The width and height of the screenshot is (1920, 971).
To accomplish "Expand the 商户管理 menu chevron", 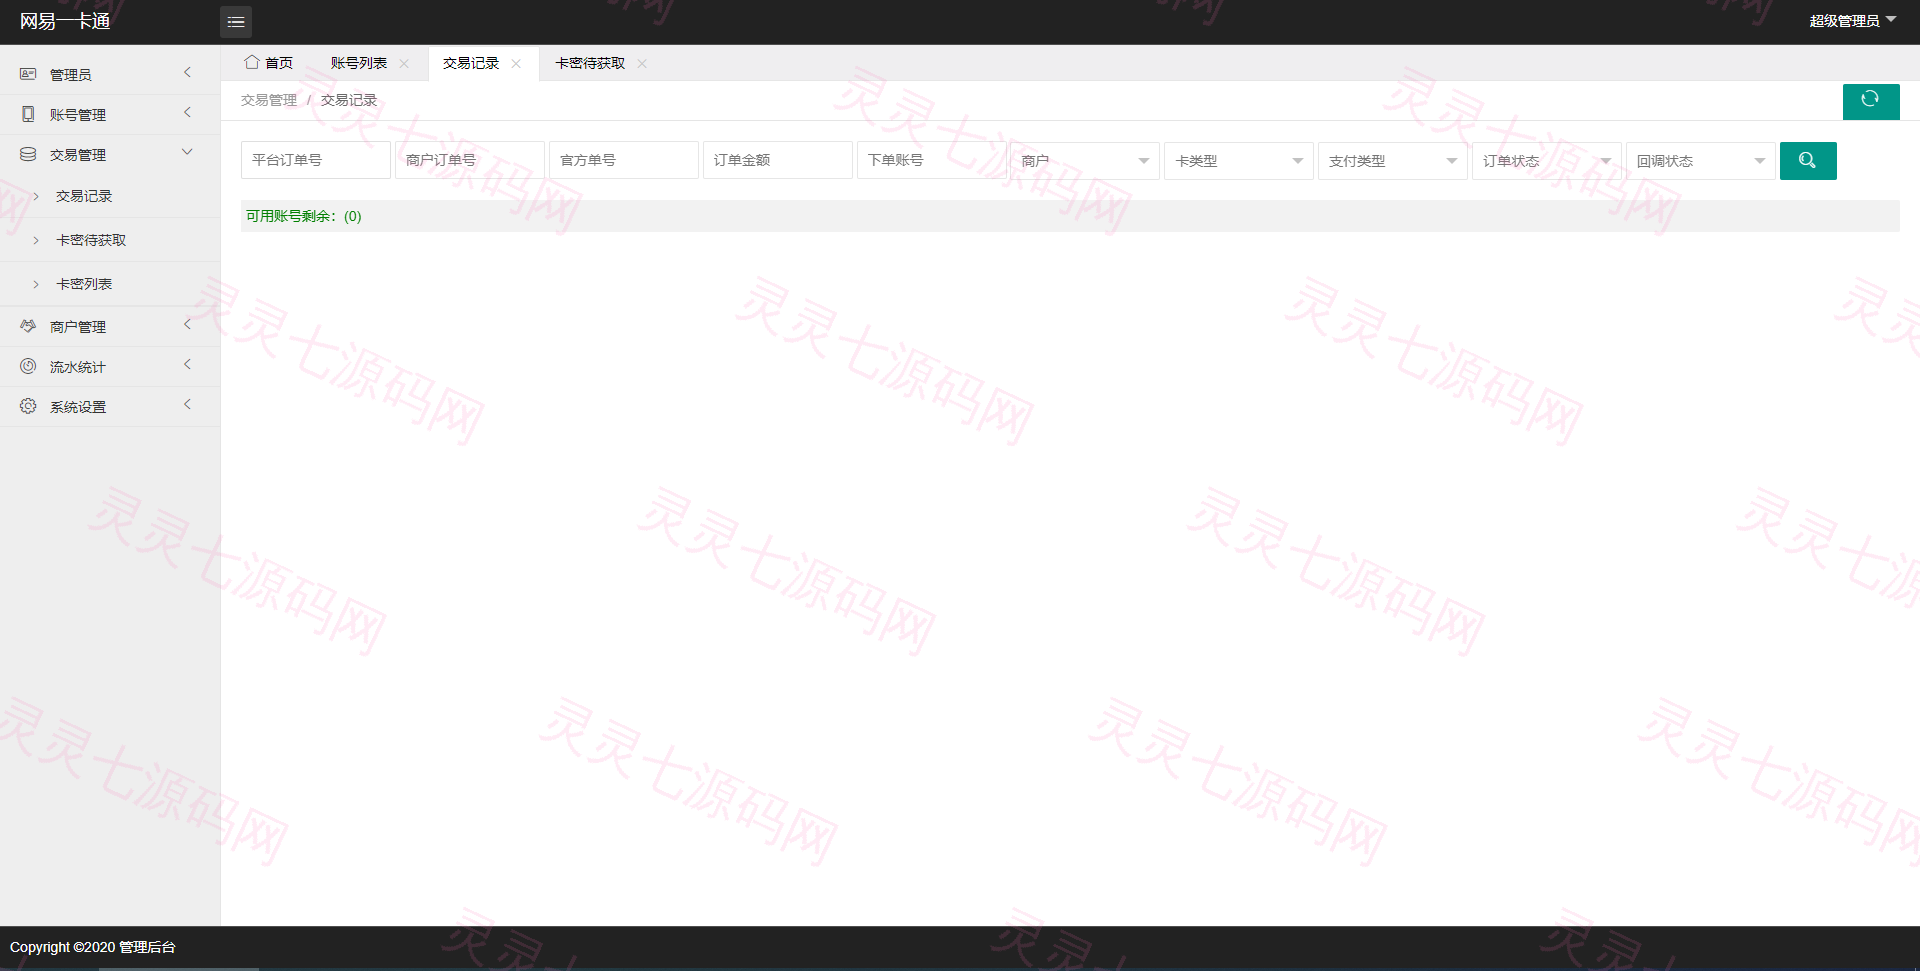I will 187,325.
